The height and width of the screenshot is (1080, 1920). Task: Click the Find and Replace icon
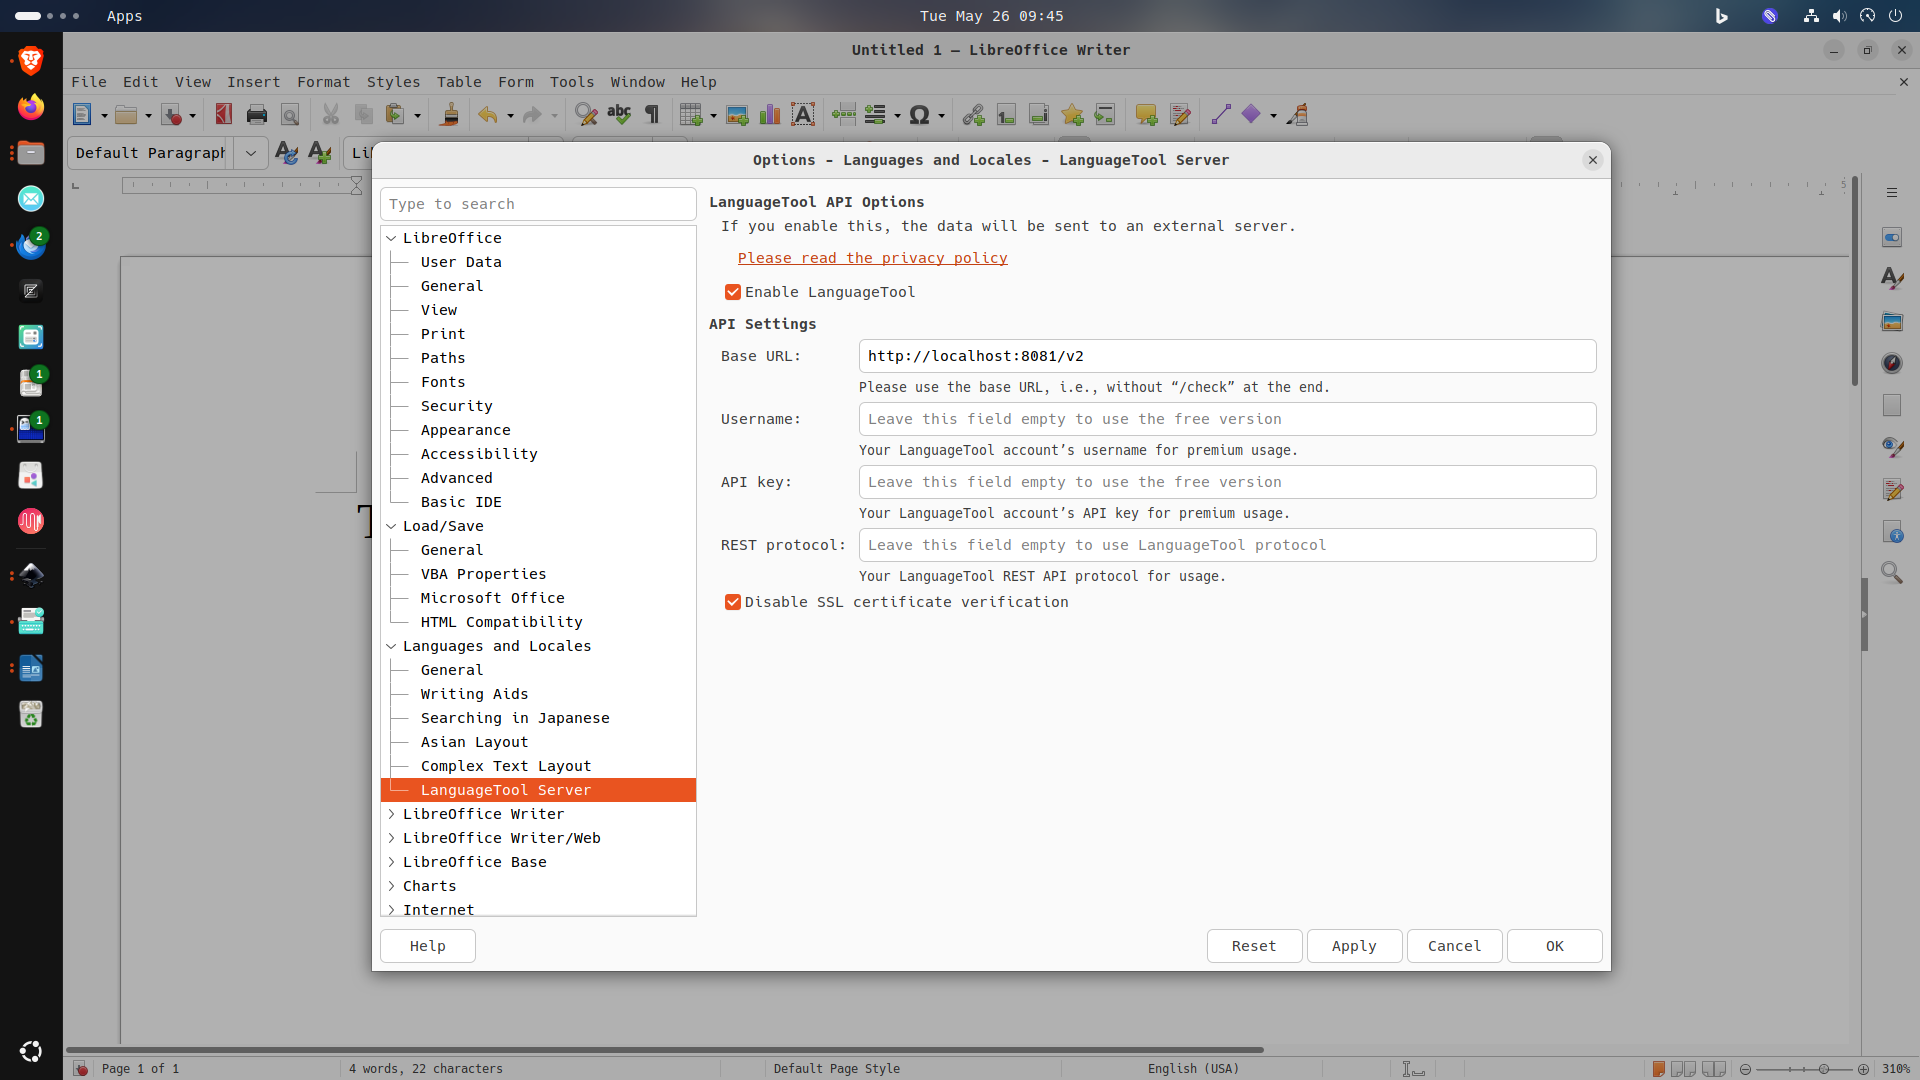[586, 115]
